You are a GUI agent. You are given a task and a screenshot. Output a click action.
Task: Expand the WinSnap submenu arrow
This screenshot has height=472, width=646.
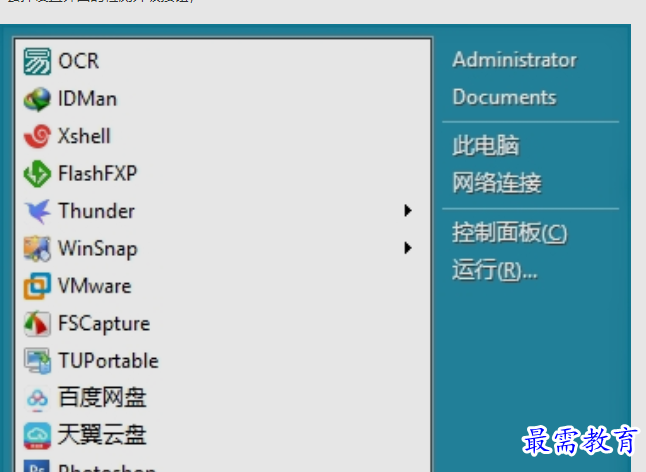[407, 248]
